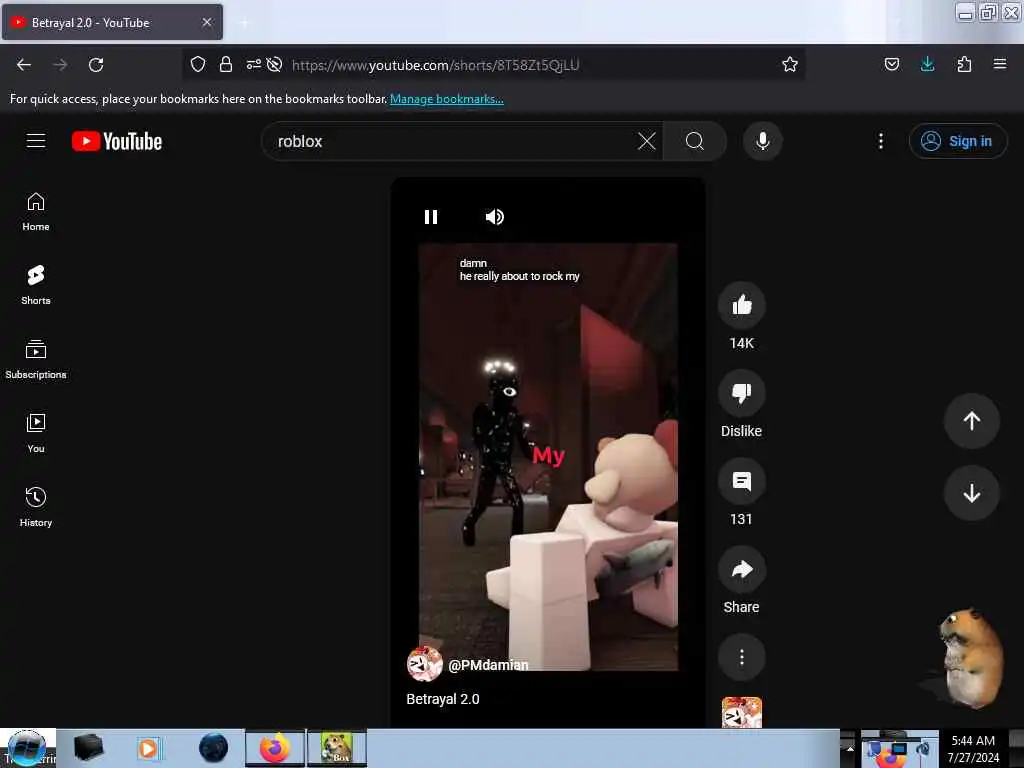Bookmark this page with the star

[790, 64]
